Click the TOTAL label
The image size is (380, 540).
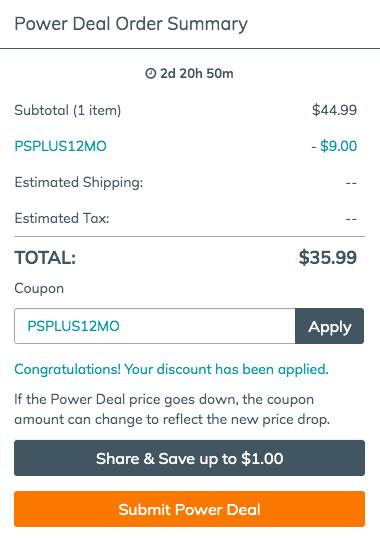point(45,258)
